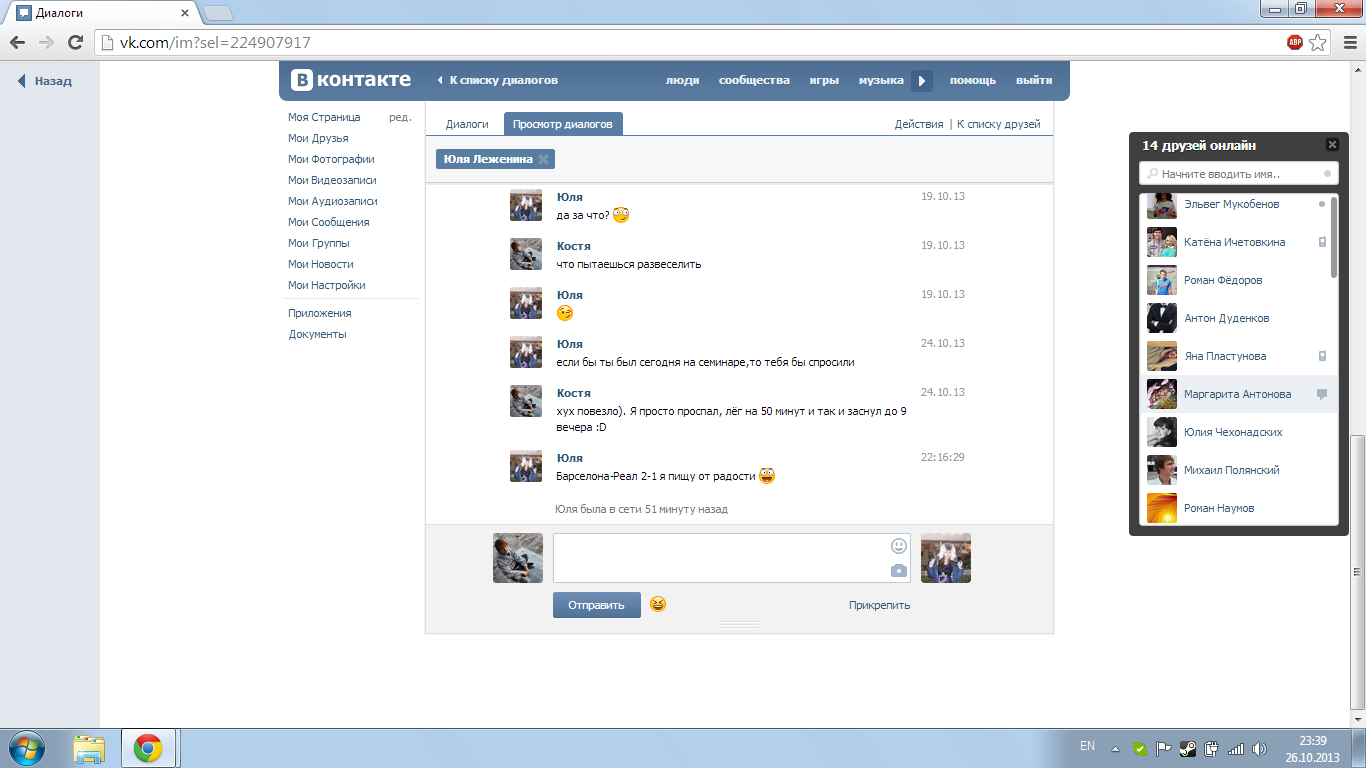The image size is (1366, 768).
Task: Close the 14 друзей онлайн panel
Action: point(1332,145)
